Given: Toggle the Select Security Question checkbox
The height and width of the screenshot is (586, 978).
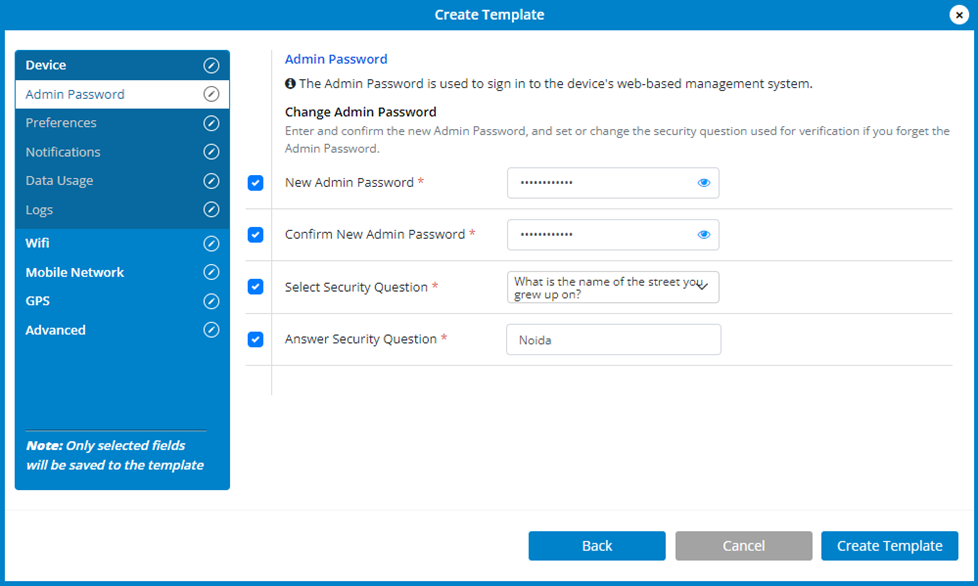Looking at the screenshot, I should coord(256,287).
